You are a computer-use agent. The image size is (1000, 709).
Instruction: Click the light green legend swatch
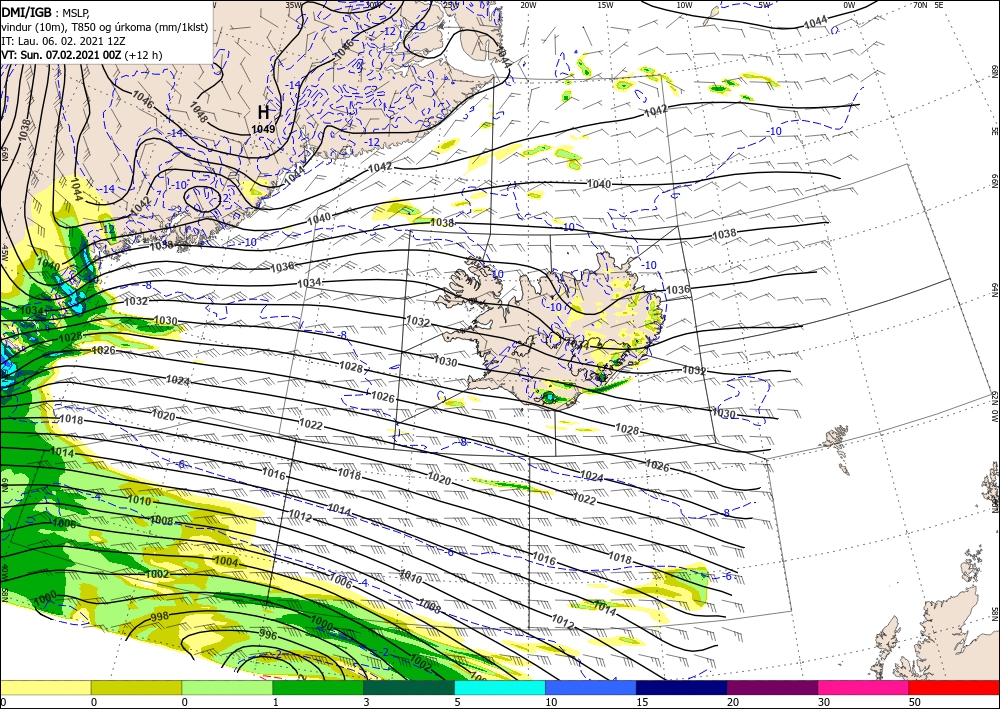(227, 687)
